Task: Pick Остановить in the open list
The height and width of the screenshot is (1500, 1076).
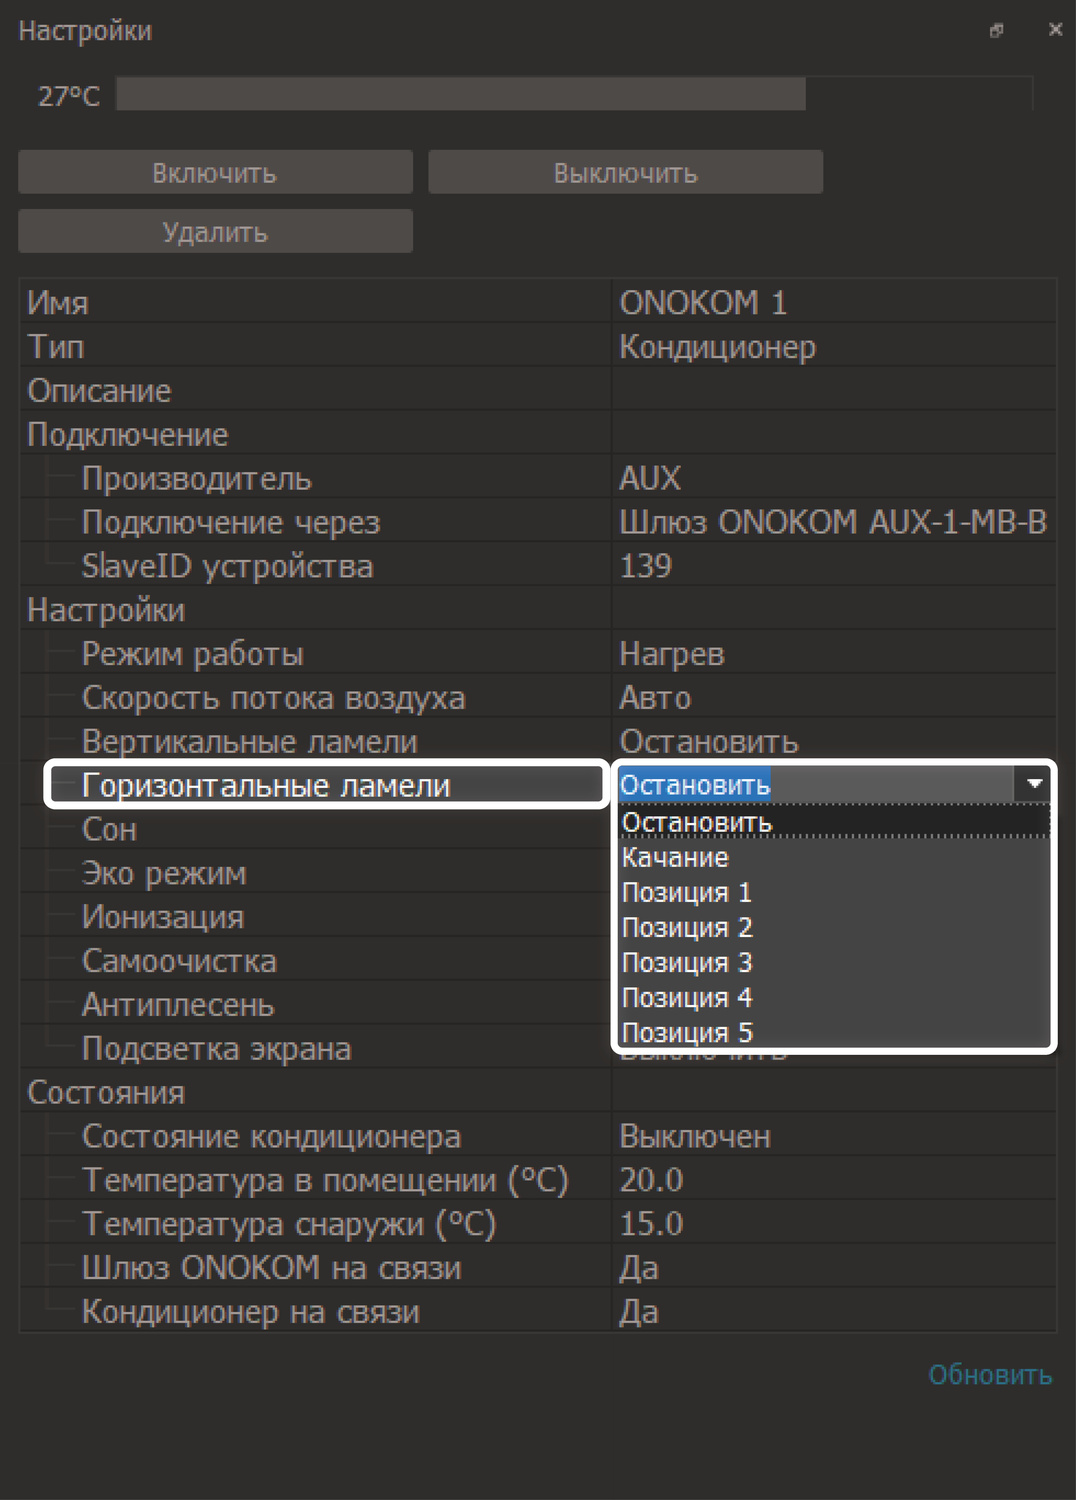Action: [x=697, y=823]
